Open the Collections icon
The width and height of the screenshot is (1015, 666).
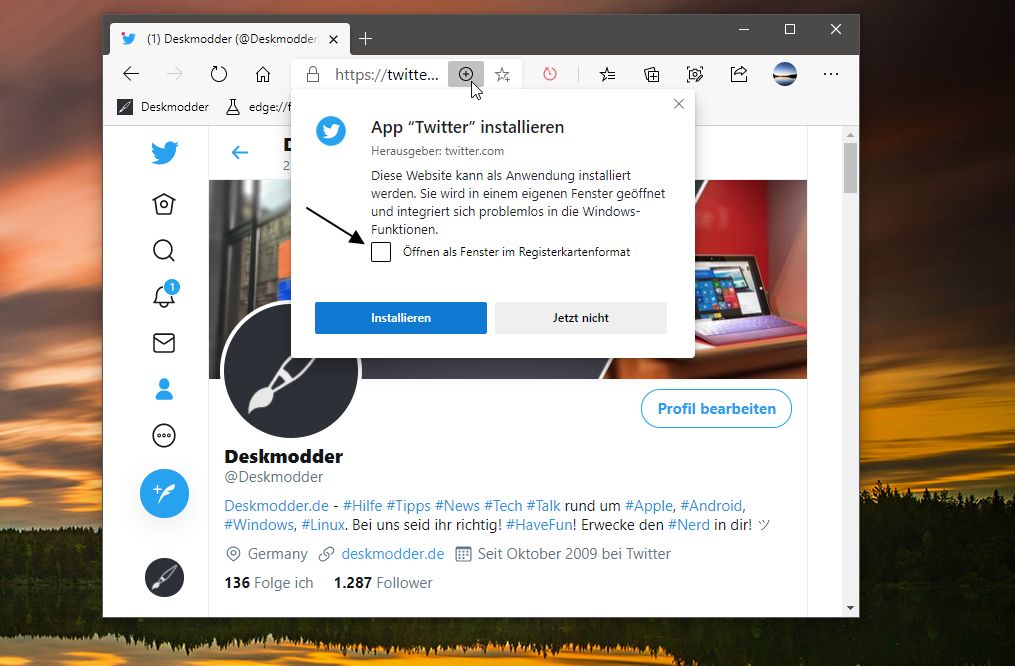(x=651, y=74)
